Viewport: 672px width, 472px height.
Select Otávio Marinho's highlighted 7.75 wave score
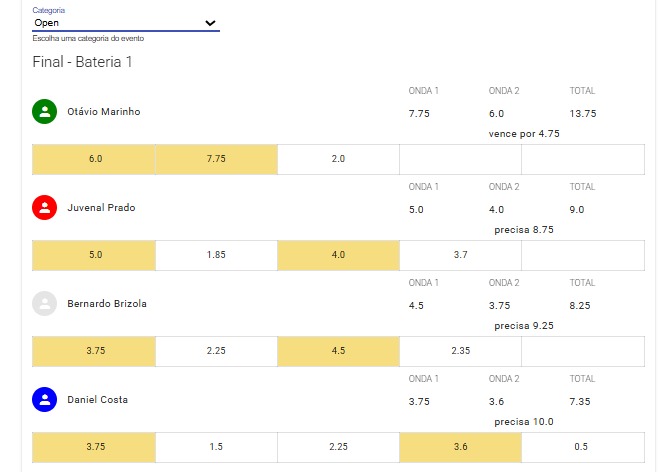pos(216,159)
